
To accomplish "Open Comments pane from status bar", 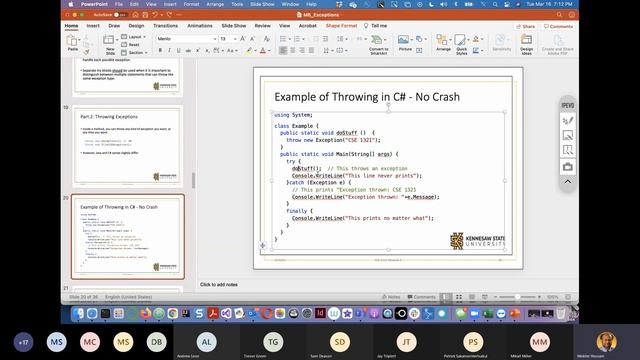I will click(422, 297).
